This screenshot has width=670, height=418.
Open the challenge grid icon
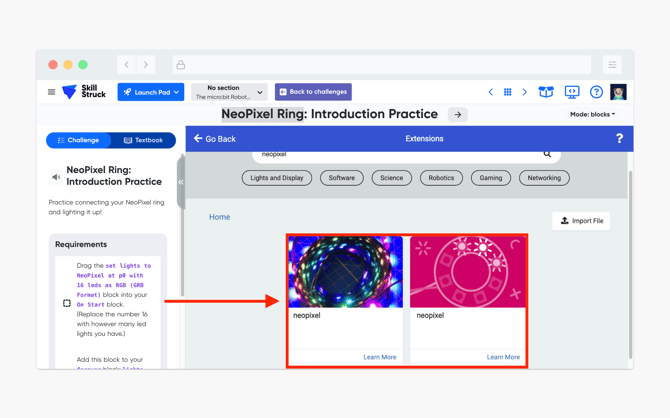pos(508,92)
